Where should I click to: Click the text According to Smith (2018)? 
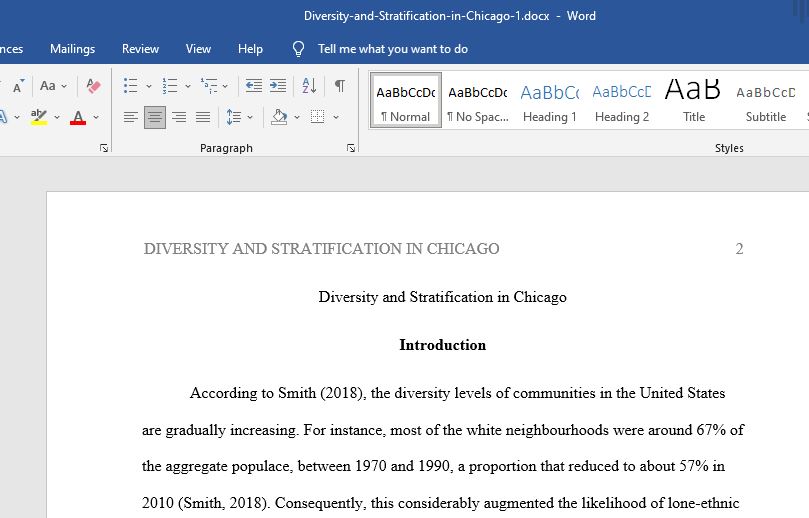[278, 393]
